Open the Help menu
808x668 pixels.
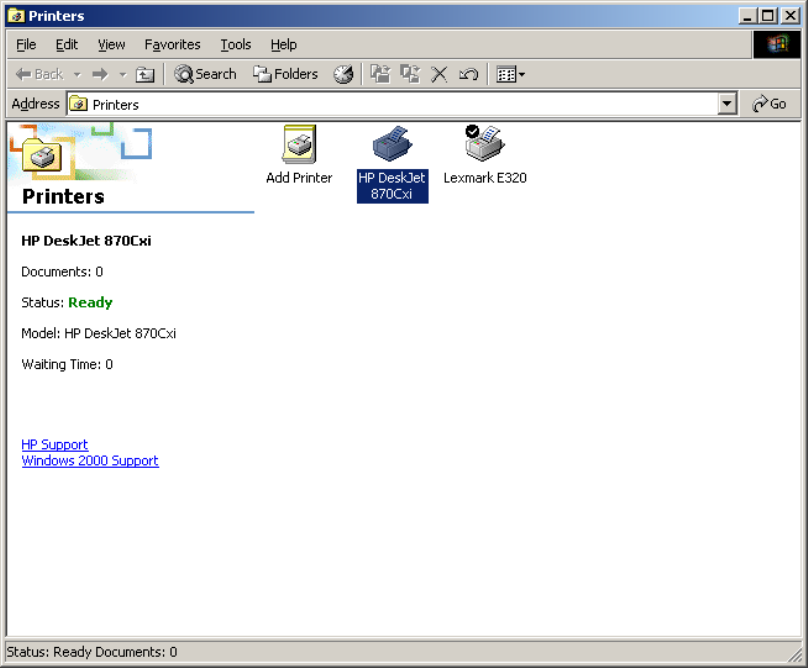tap(283, 45)
